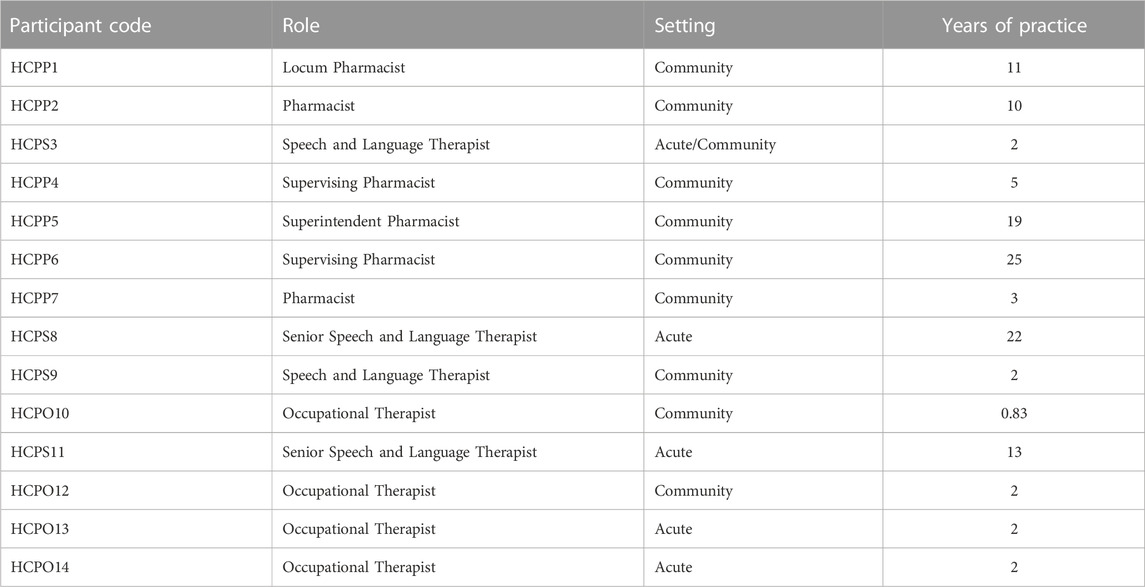Click participant code HCPO12

(x=39, y=491)
